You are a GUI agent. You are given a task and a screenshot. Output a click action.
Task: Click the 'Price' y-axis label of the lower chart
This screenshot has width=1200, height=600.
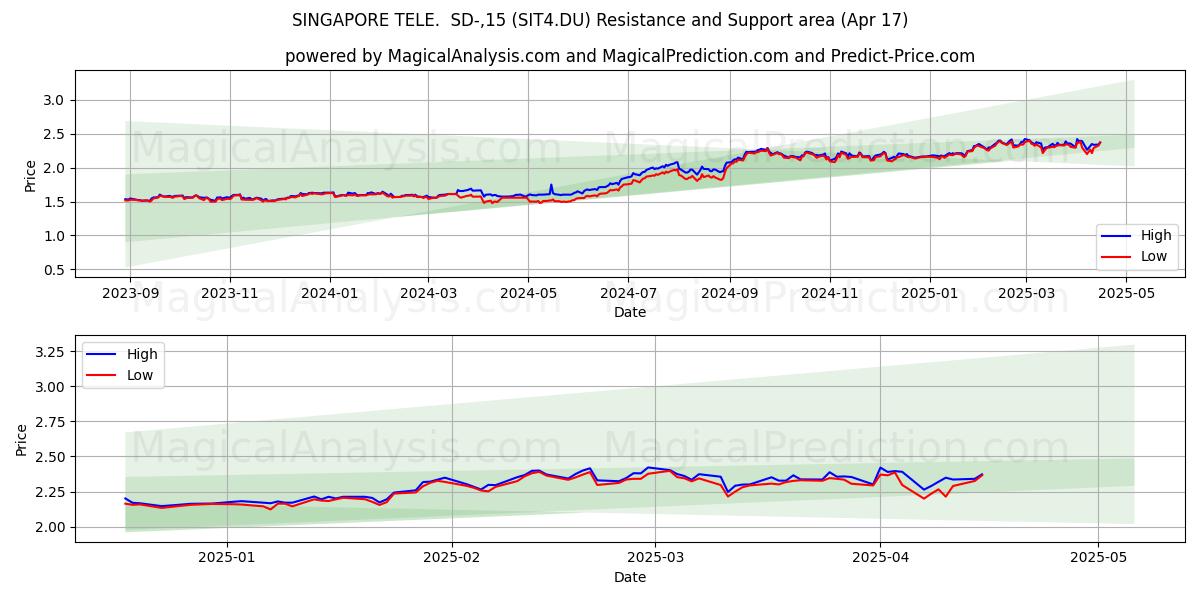click(x=22, y=440)
